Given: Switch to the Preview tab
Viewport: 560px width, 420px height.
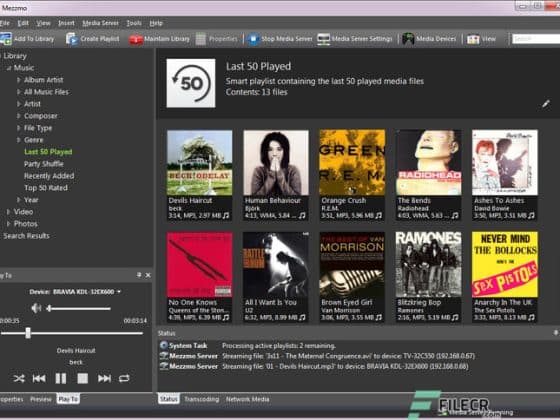Looking at the screenshot, I should (x=41, y=399).
